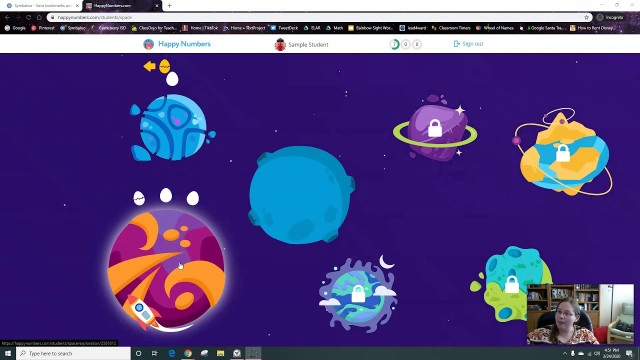Open the large plain blue asteroid planet
640x360 pixels.
point(301,195)
